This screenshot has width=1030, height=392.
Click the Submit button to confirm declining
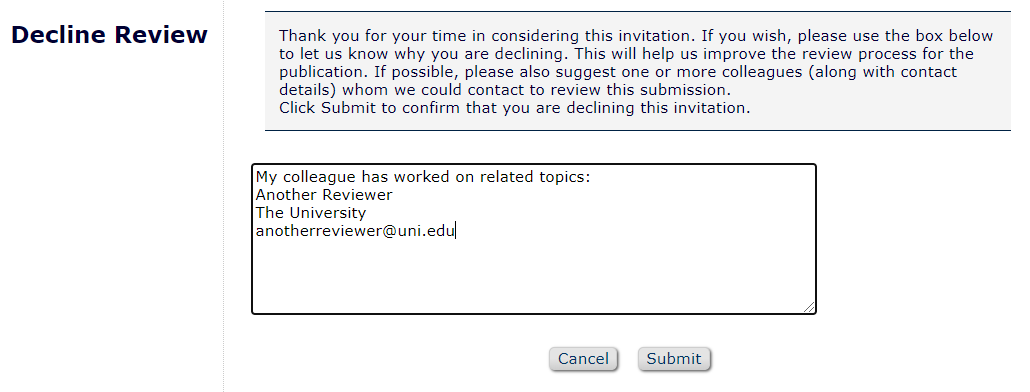pyautogui.click(x=674, y=359)
